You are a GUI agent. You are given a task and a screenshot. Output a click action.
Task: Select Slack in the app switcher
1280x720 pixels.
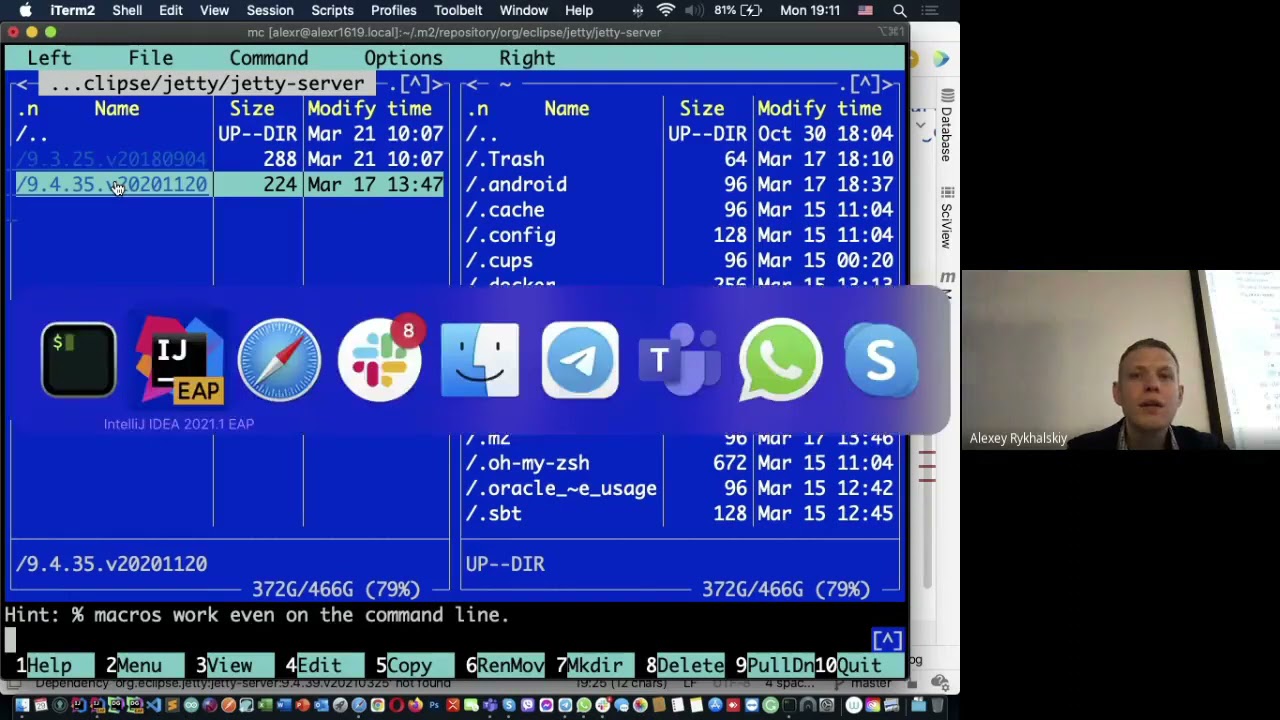(380, 360)
